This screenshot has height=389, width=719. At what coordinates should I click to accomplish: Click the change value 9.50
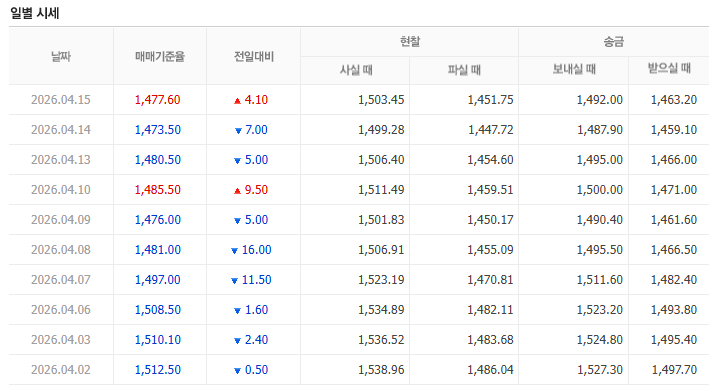[x=256, y=189]
